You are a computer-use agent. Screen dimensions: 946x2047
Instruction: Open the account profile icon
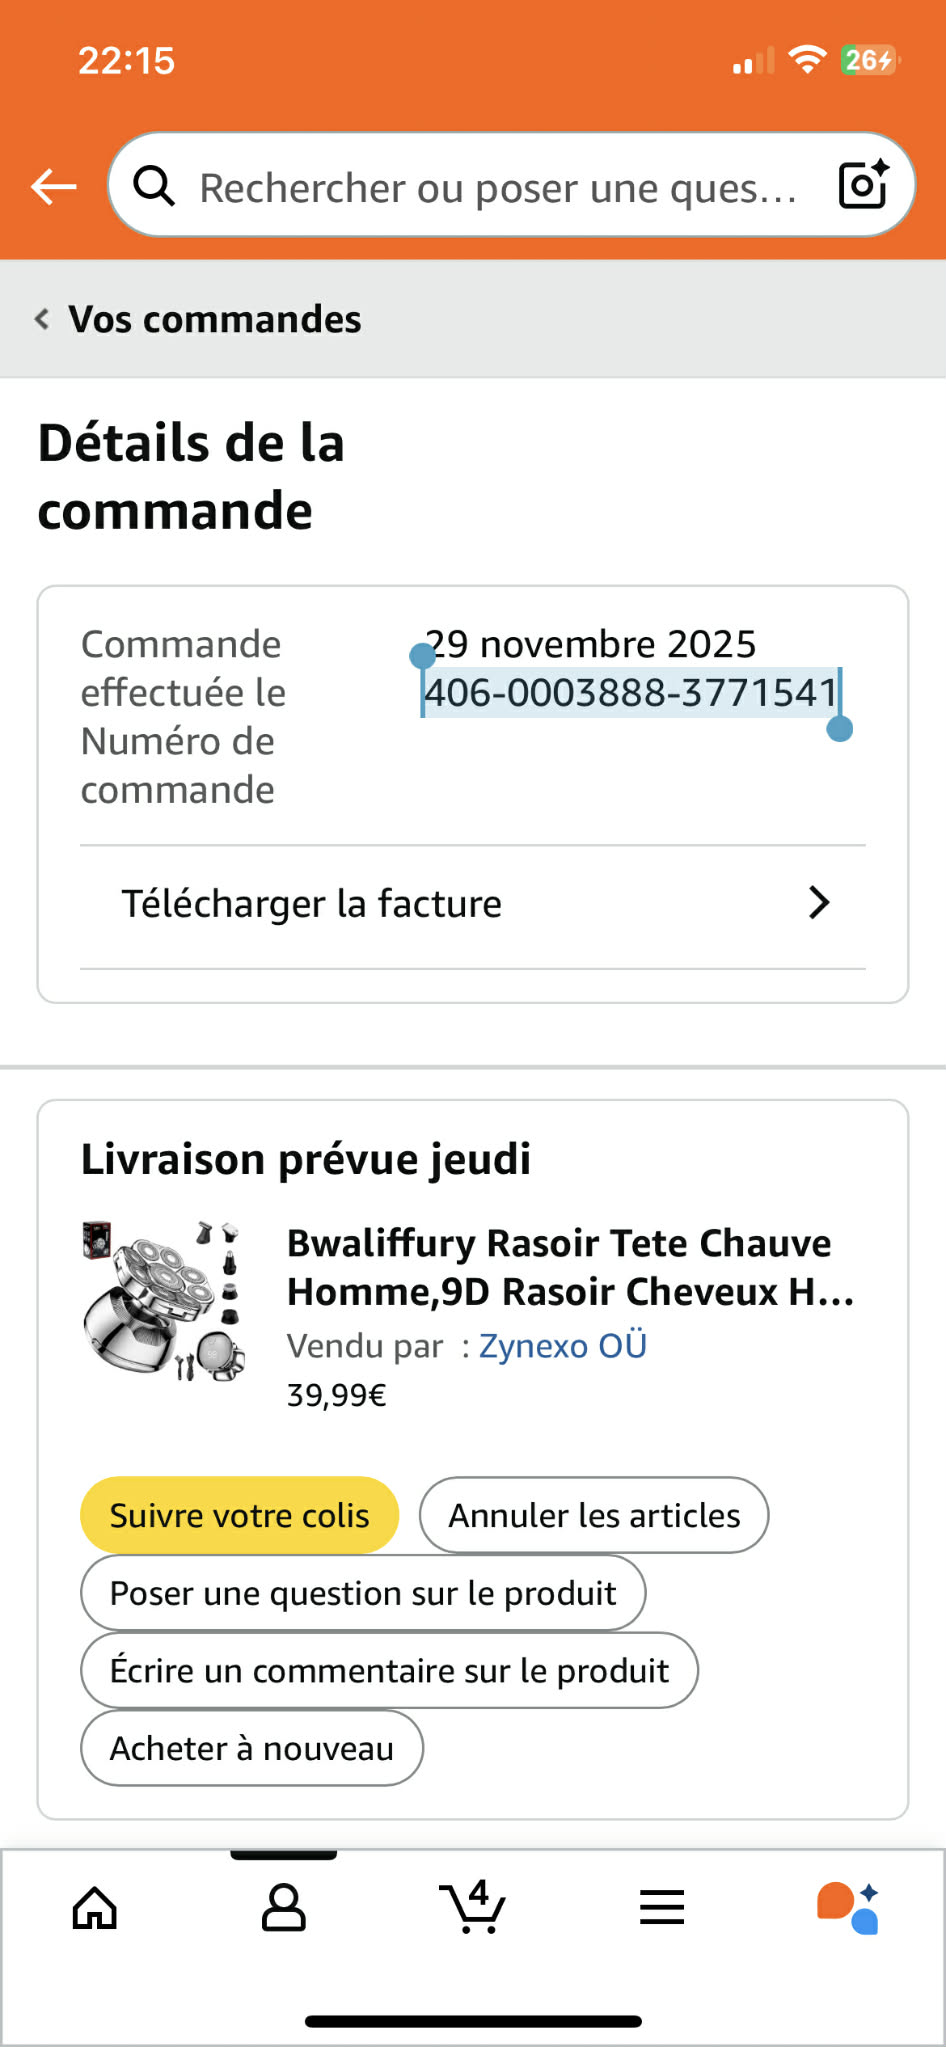(x=284, y=1908)
